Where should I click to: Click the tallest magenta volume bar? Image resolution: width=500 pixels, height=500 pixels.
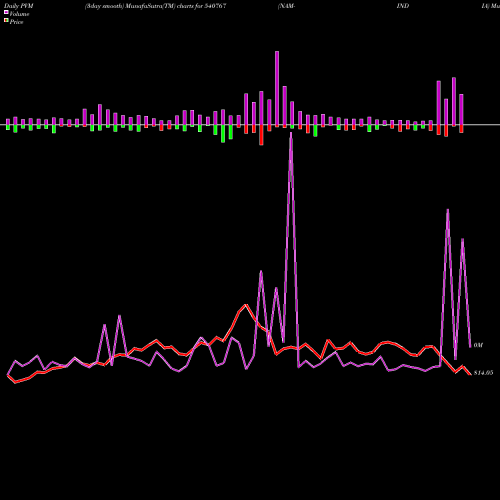click(x=277, y=89)
